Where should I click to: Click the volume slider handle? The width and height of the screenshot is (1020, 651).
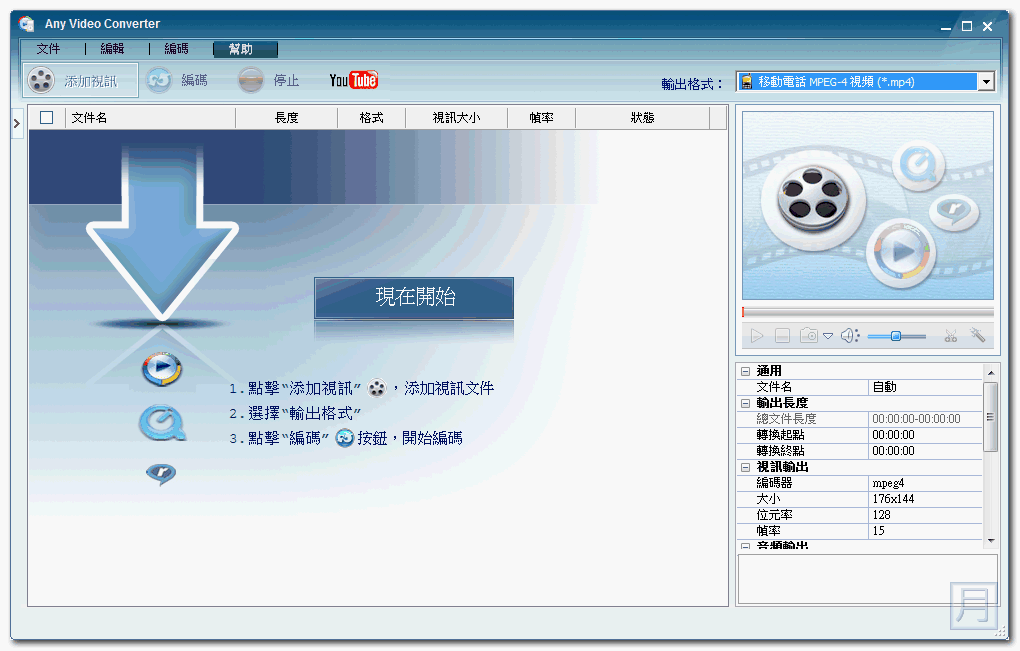895,336
